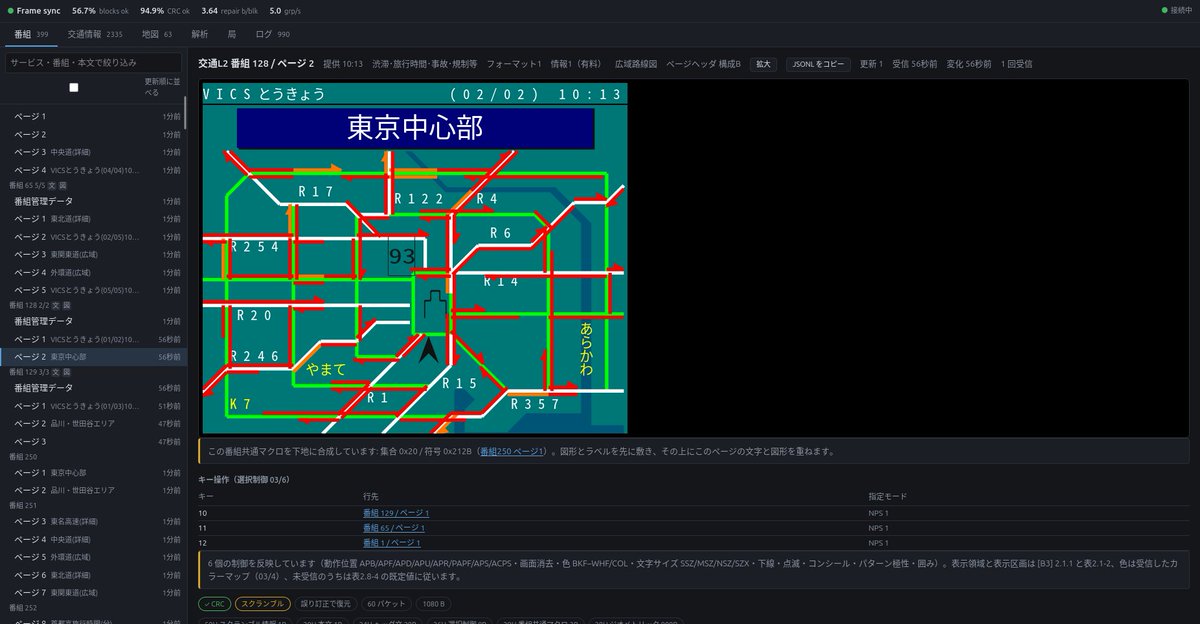This screenshot has width=1200, height=624.
Task: Click the 56.7% blocks ok statistic
Action: 101,9
